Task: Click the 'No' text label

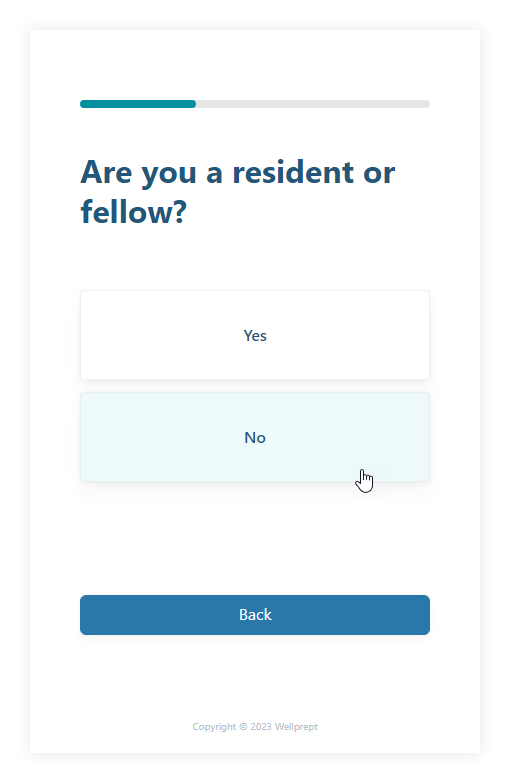Action: tap(255, 438)
